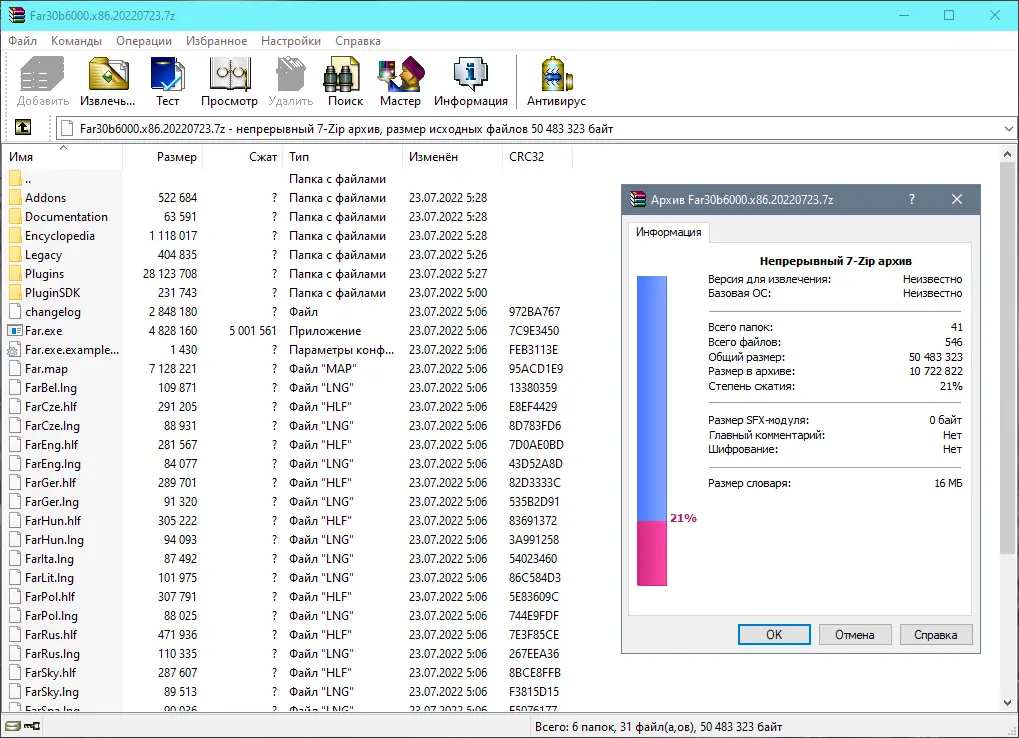Open the Настройки menu
The width and height of the screenshot is (1019, 738).
pyautogui.click(x=290, y=41)
